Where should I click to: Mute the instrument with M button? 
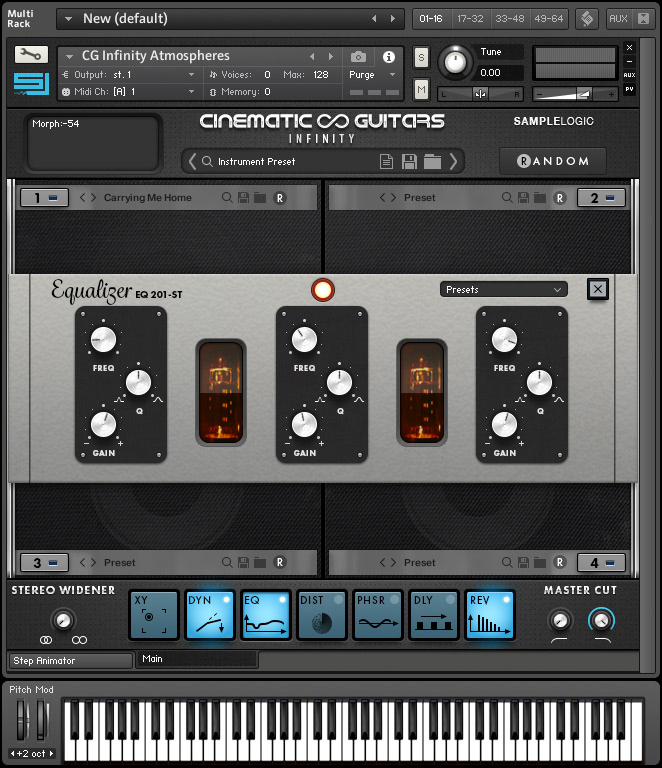[x=421, y=89]
